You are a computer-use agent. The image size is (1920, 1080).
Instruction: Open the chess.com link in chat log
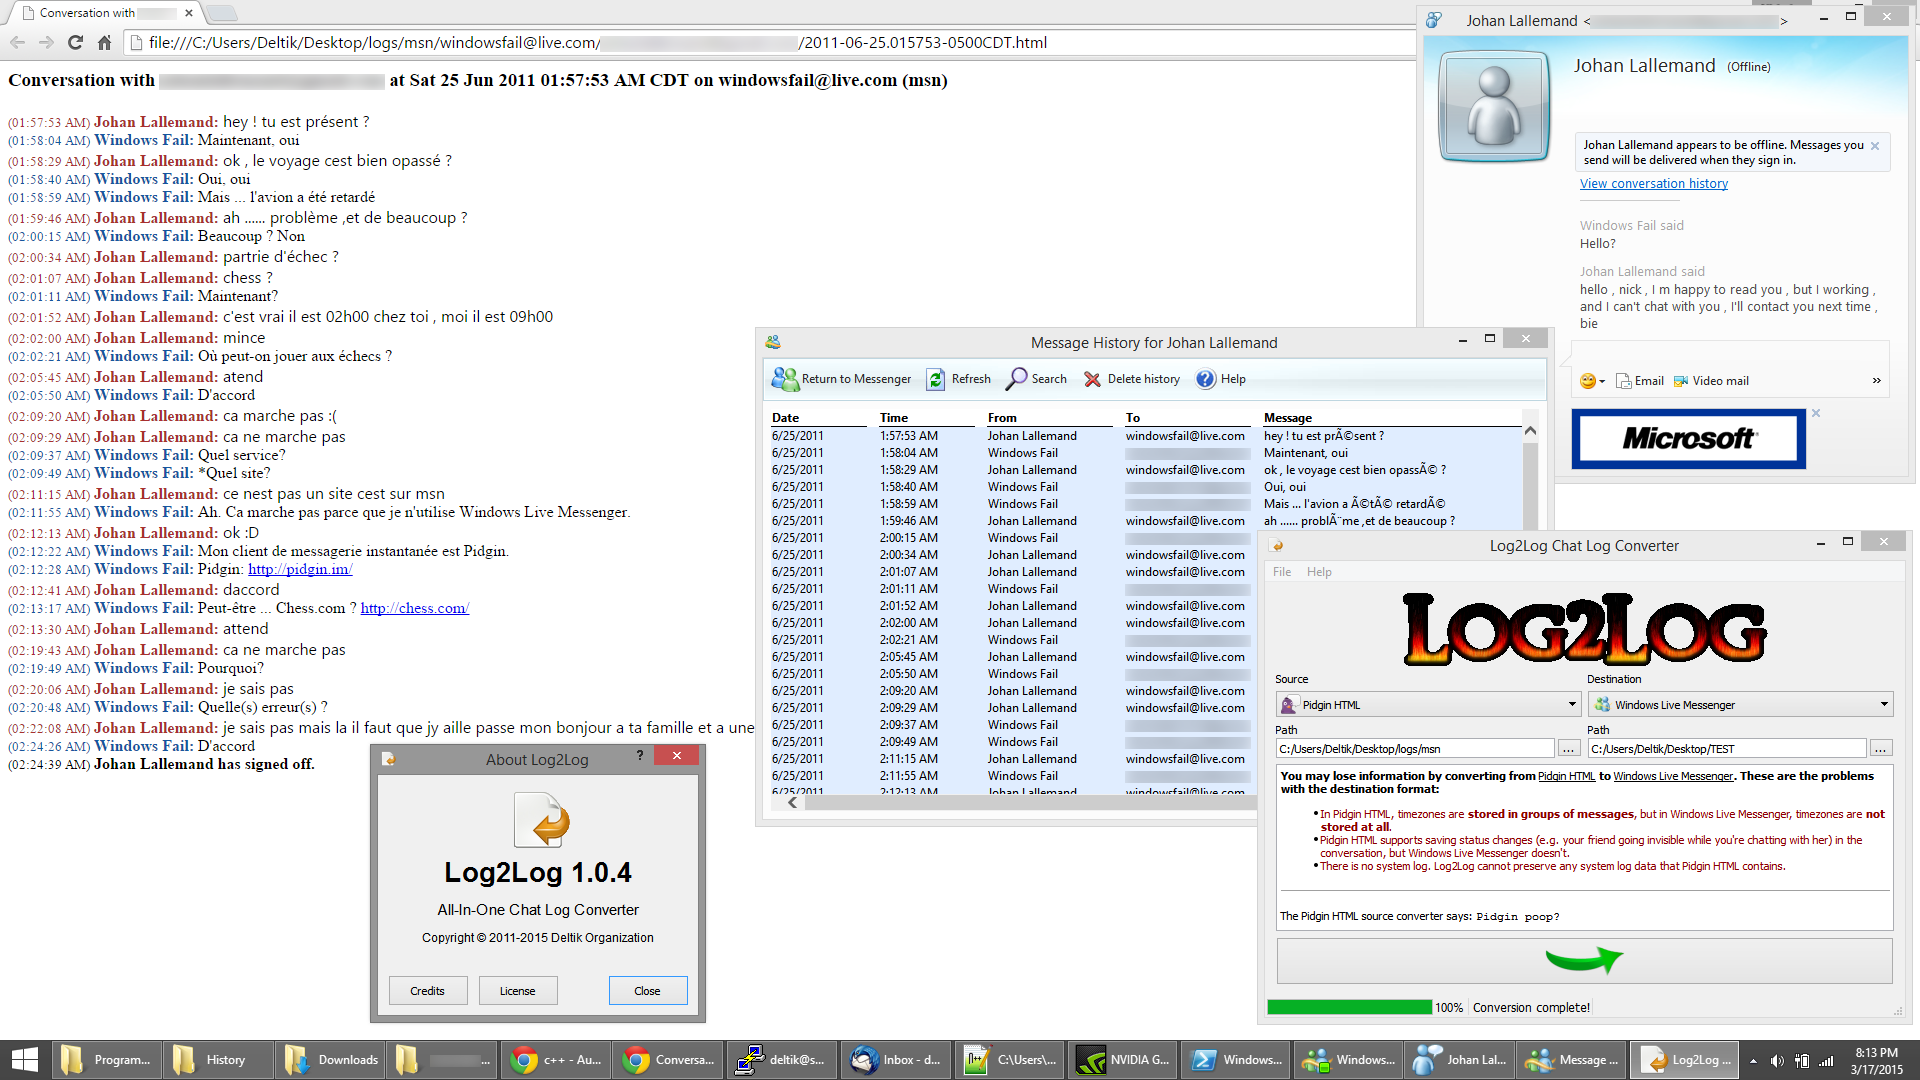tap(414, 608)
